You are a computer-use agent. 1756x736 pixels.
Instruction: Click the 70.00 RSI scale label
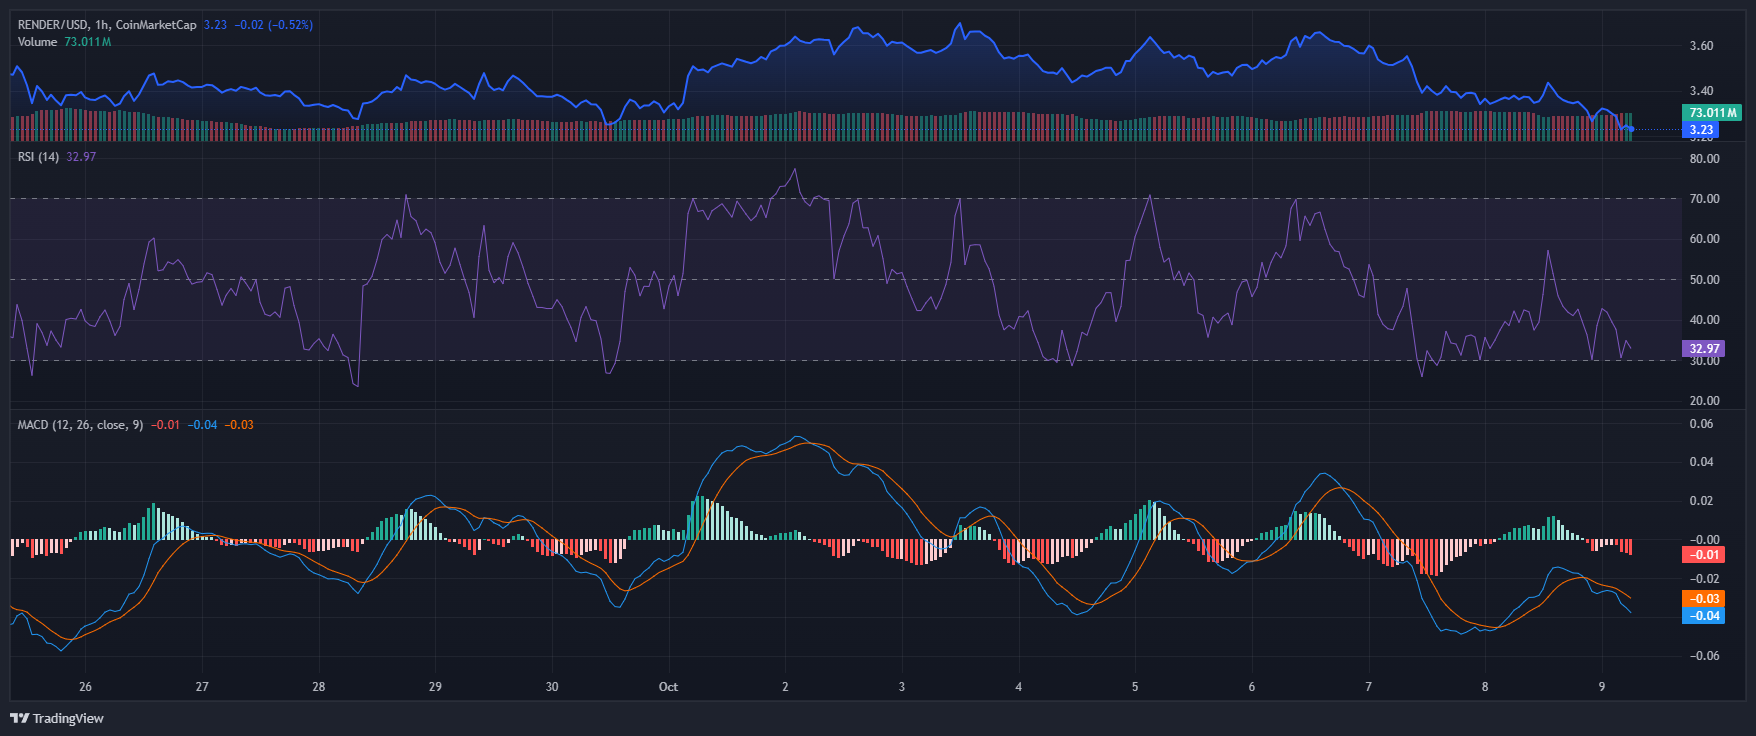pos(1704,199)
